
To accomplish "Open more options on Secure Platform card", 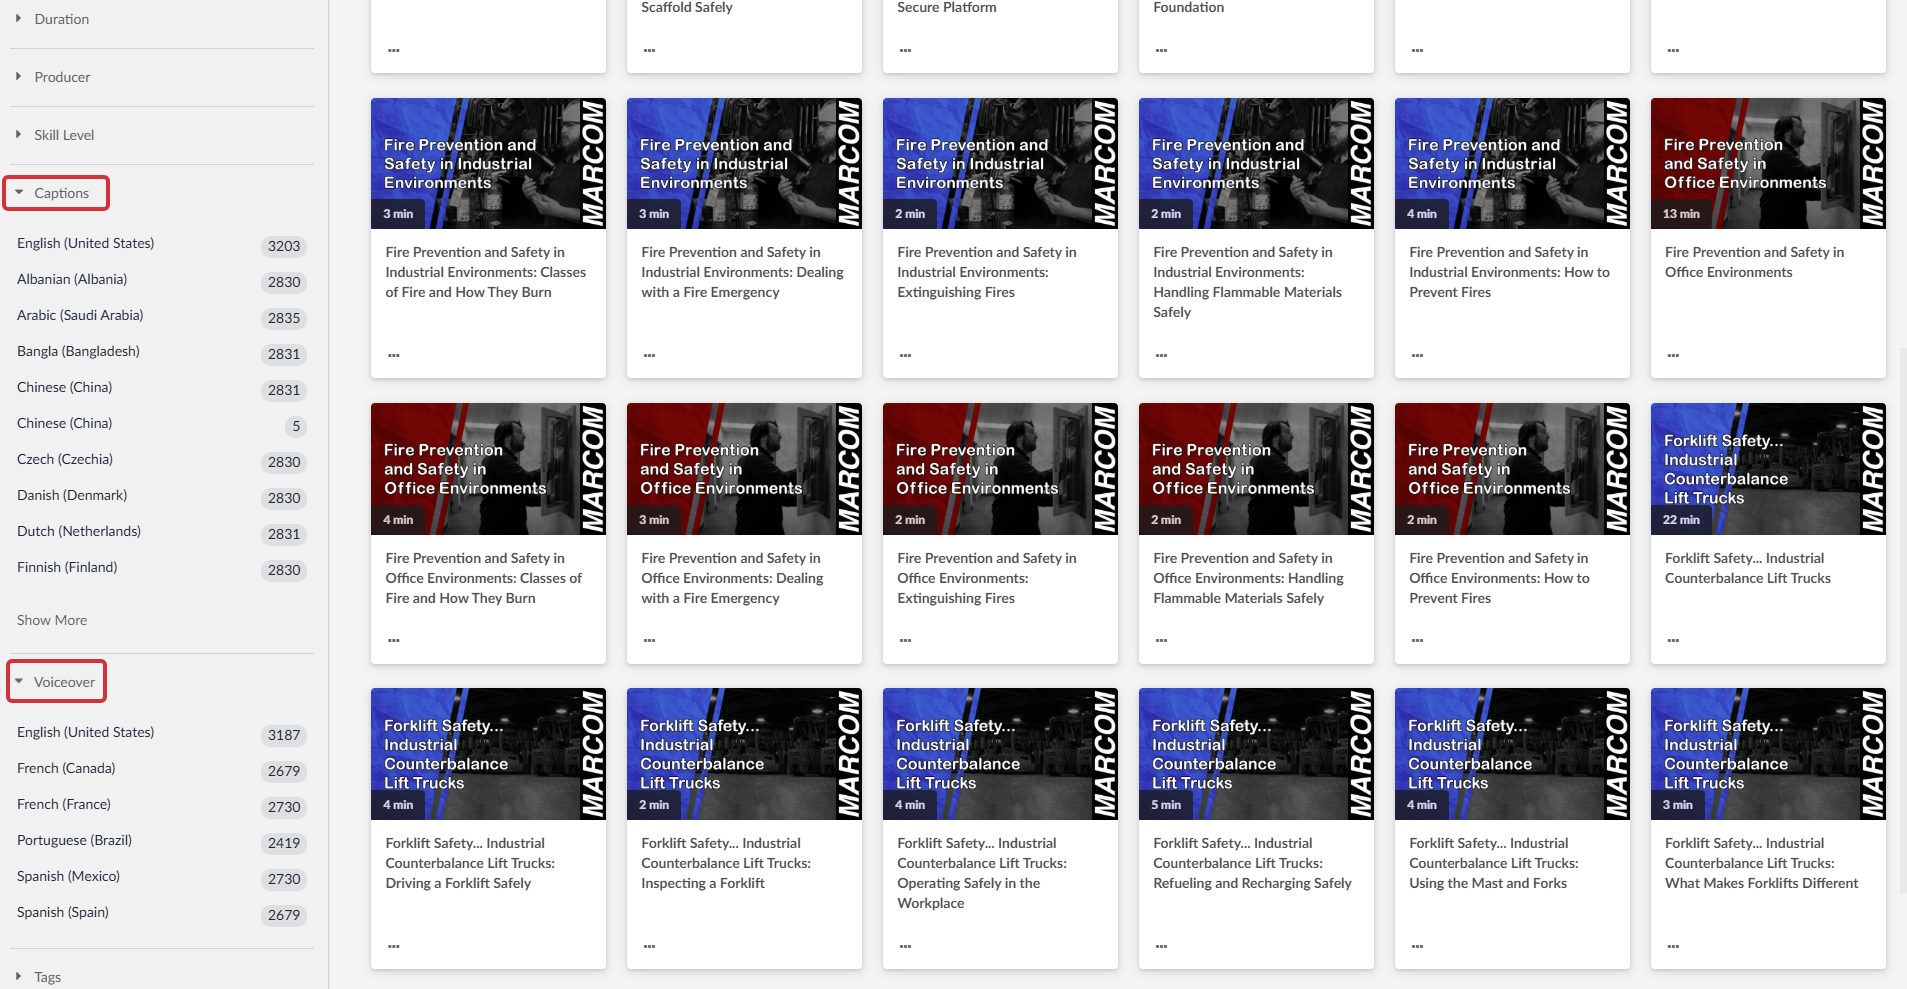I will 906,50.
